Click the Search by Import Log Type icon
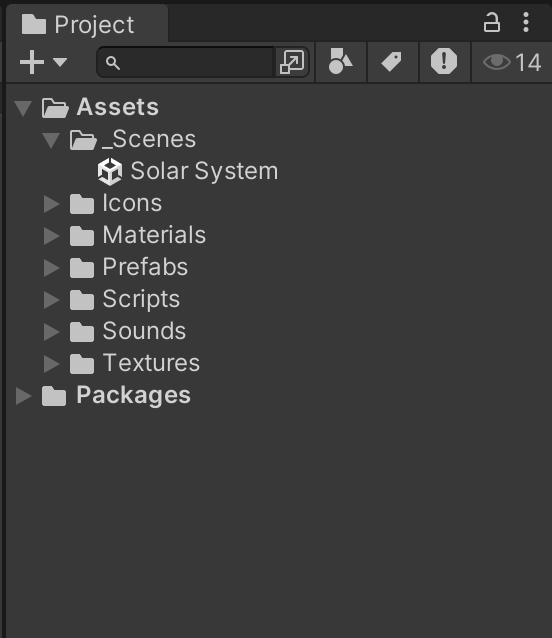552x638 pixels. tap(444, 61)
